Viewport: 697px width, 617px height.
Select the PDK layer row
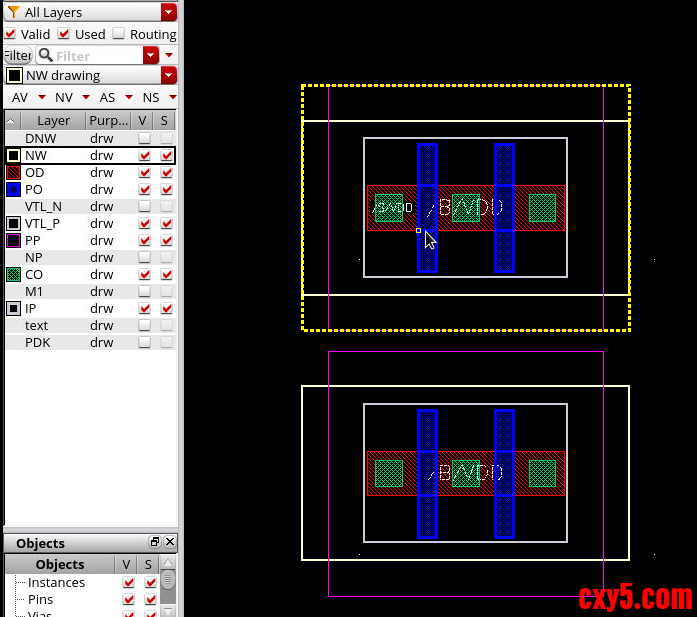pos(90,342)
